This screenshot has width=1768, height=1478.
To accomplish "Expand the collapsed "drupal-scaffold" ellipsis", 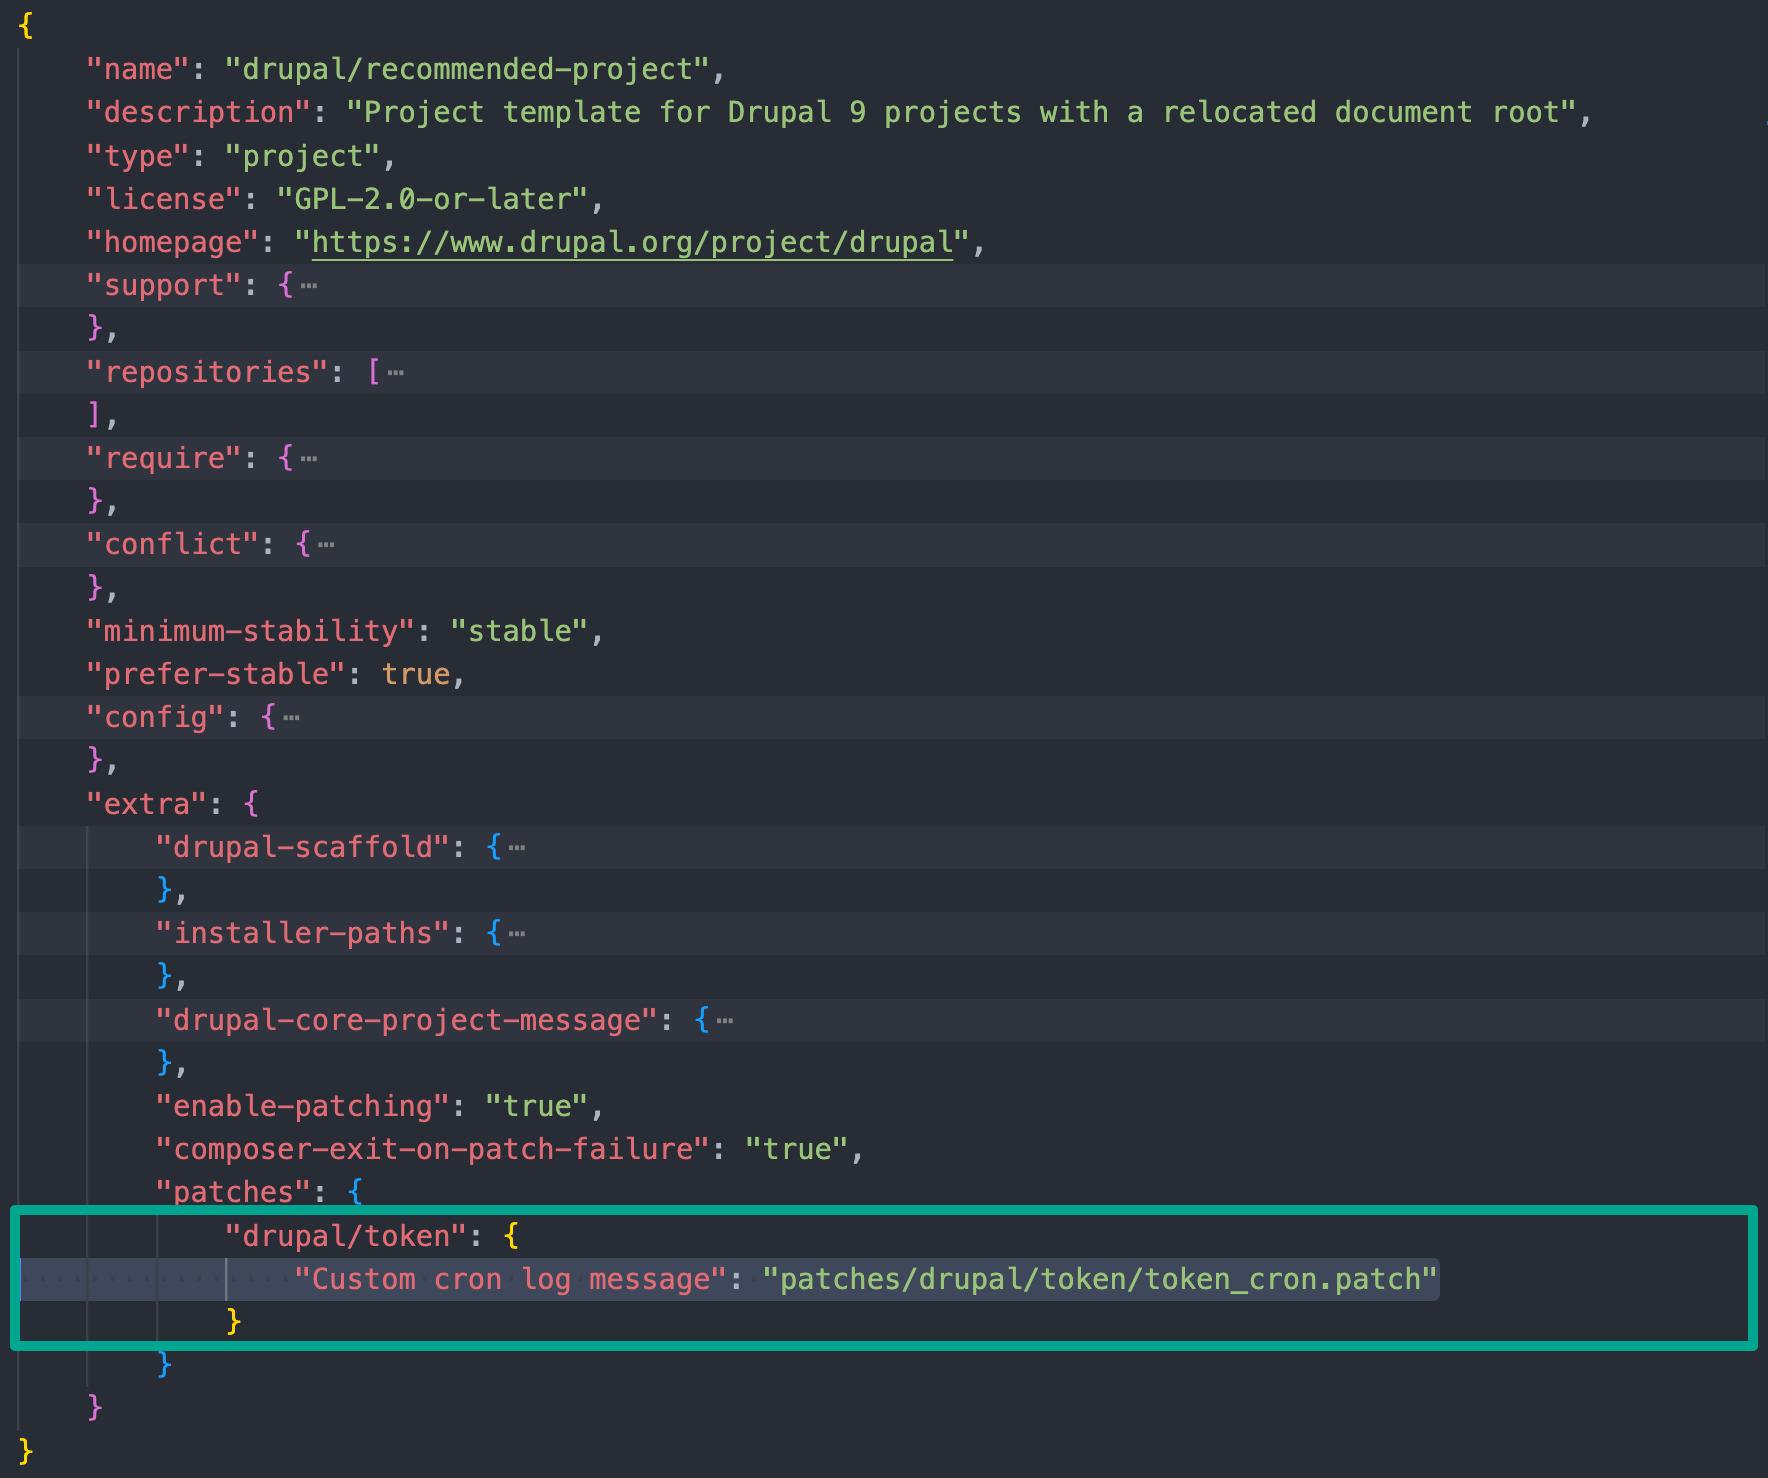I will [x=517, y=848].
